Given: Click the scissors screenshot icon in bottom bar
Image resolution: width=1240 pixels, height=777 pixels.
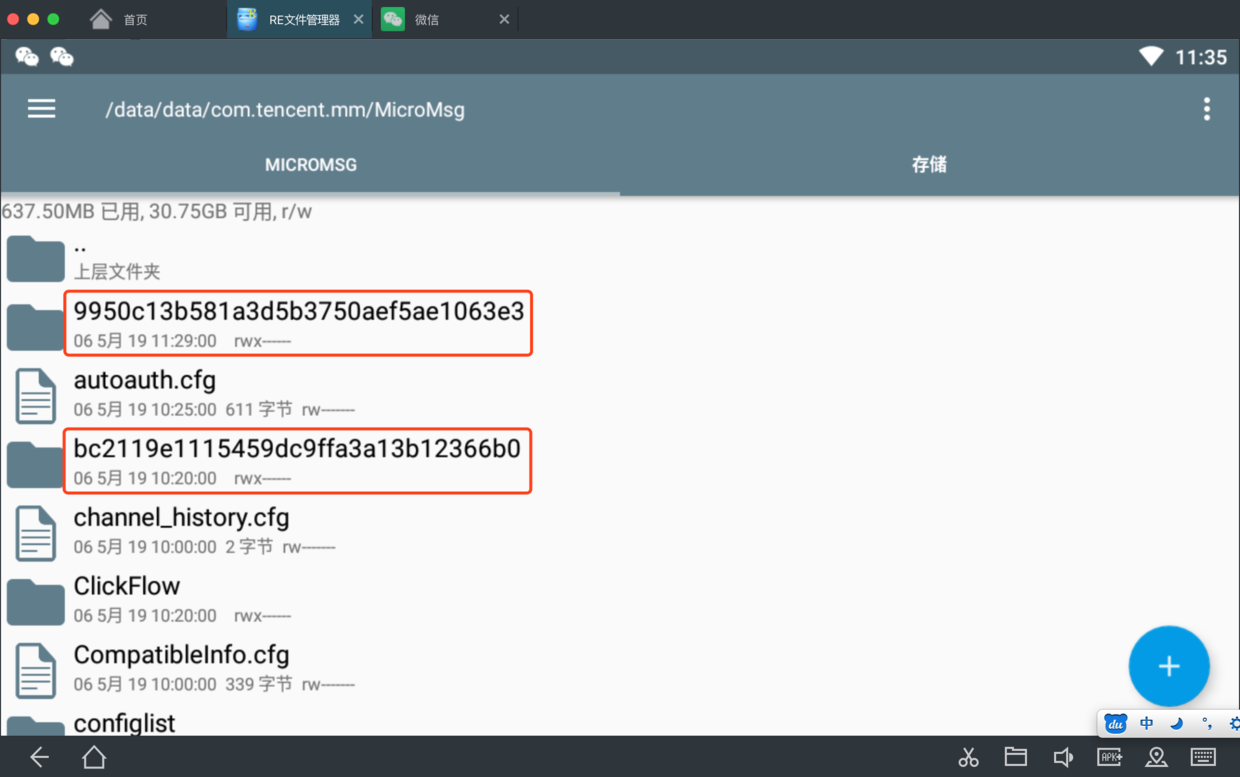Looking at the screenshot, I should 968,757.
